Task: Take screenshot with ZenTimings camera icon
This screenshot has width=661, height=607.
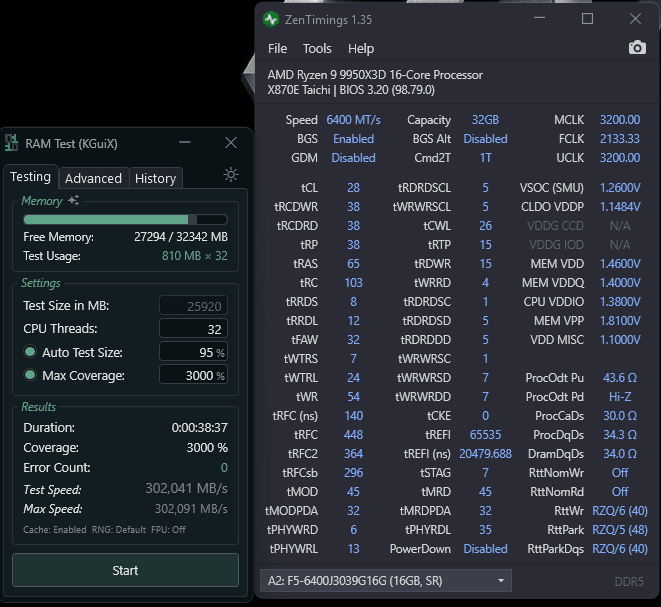Action: coord(637,48)
